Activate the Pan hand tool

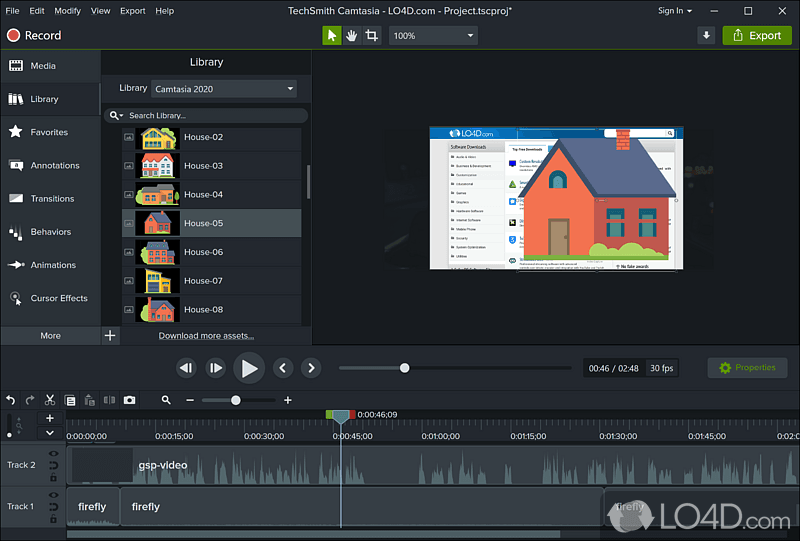pos(352,35)
